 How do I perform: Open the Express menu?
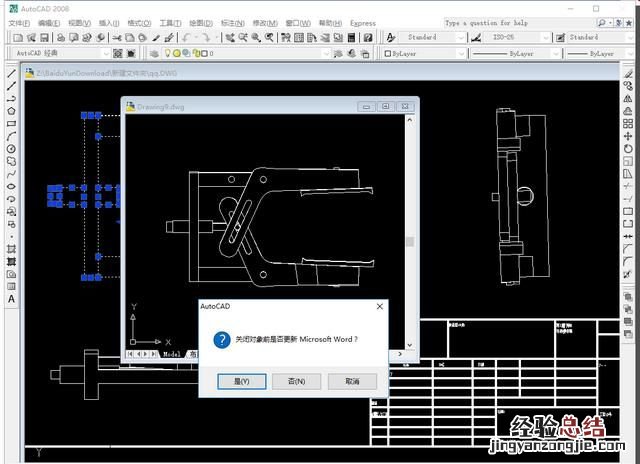tap(363, 23)
